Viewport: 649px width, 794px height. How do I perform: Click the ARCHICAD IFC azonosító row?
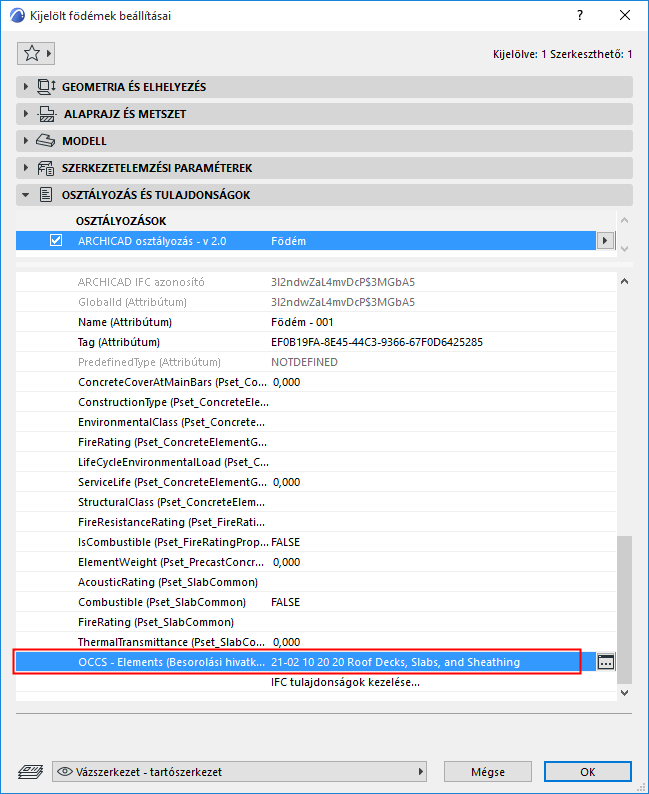316,282
